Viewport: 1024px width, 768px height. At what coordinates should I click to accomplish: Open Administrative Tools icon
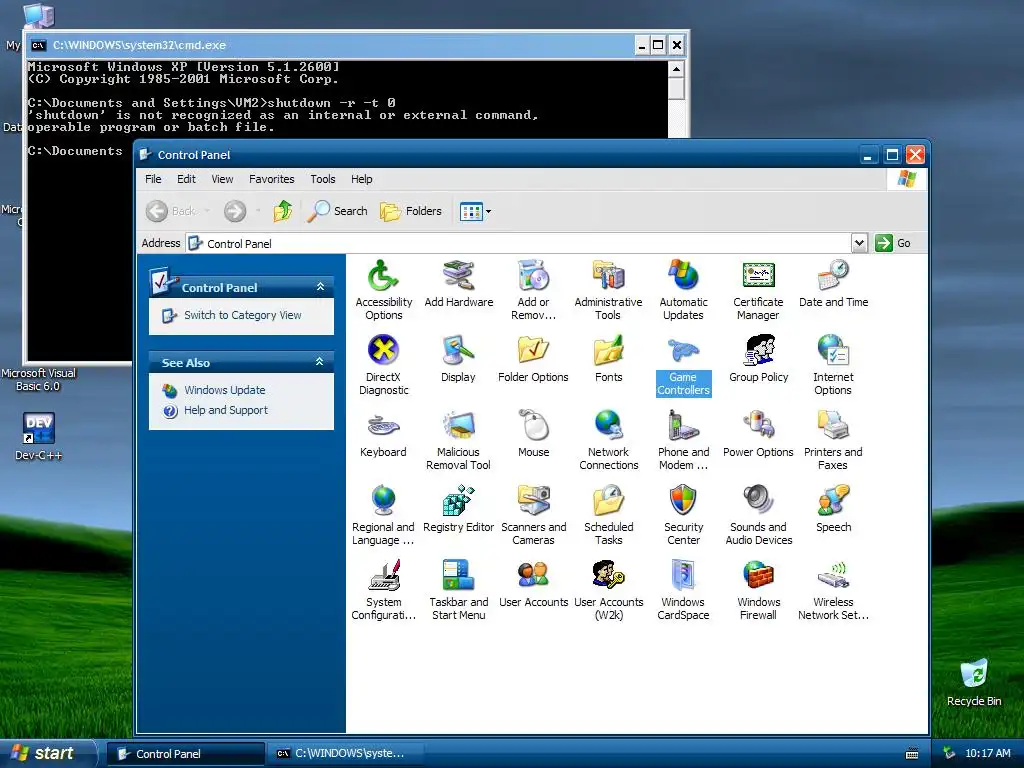(x=608, y=290)
